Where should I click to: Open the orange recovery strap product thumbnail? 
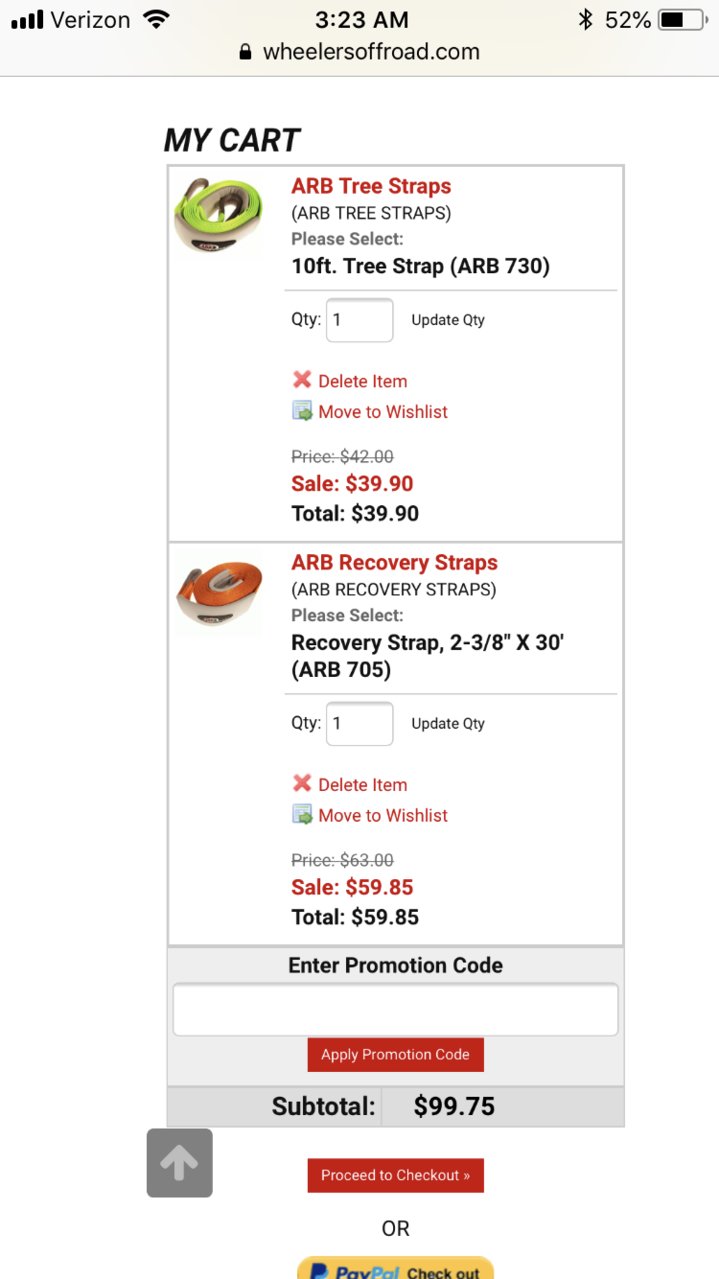pyautogui.click(x=218, y=593)
